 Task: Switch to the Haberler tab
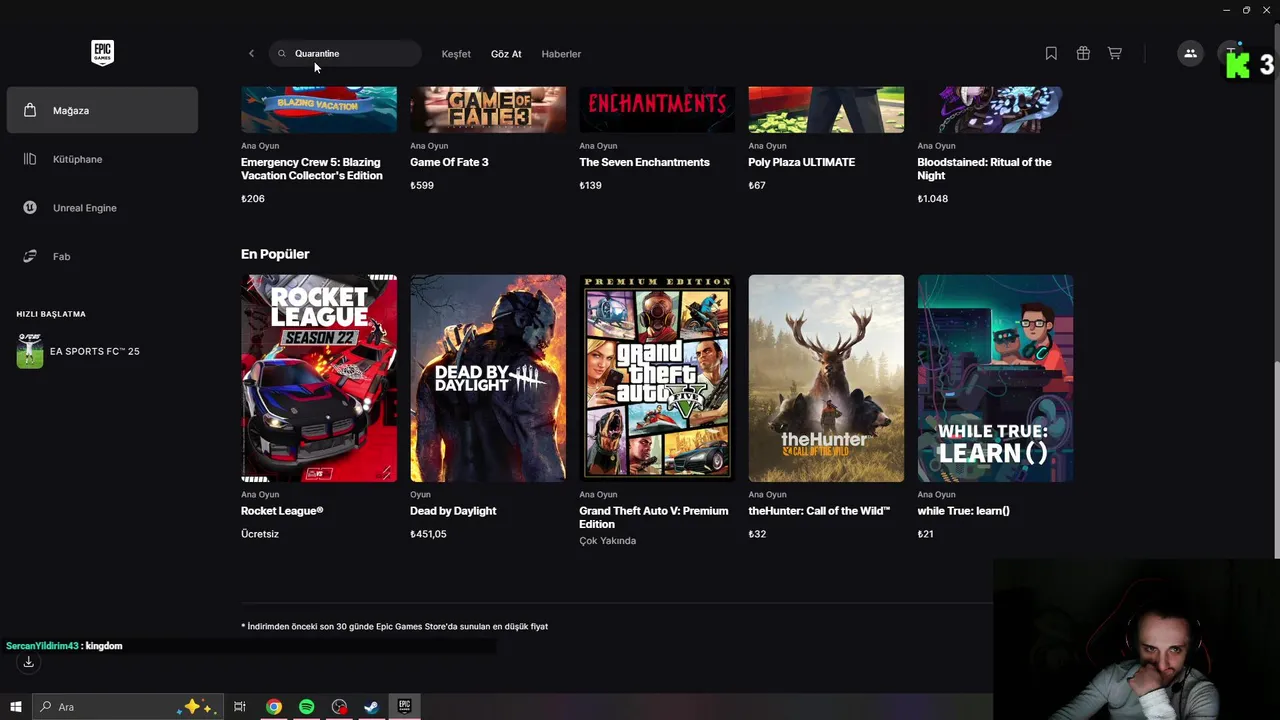[x=561, y=54]
